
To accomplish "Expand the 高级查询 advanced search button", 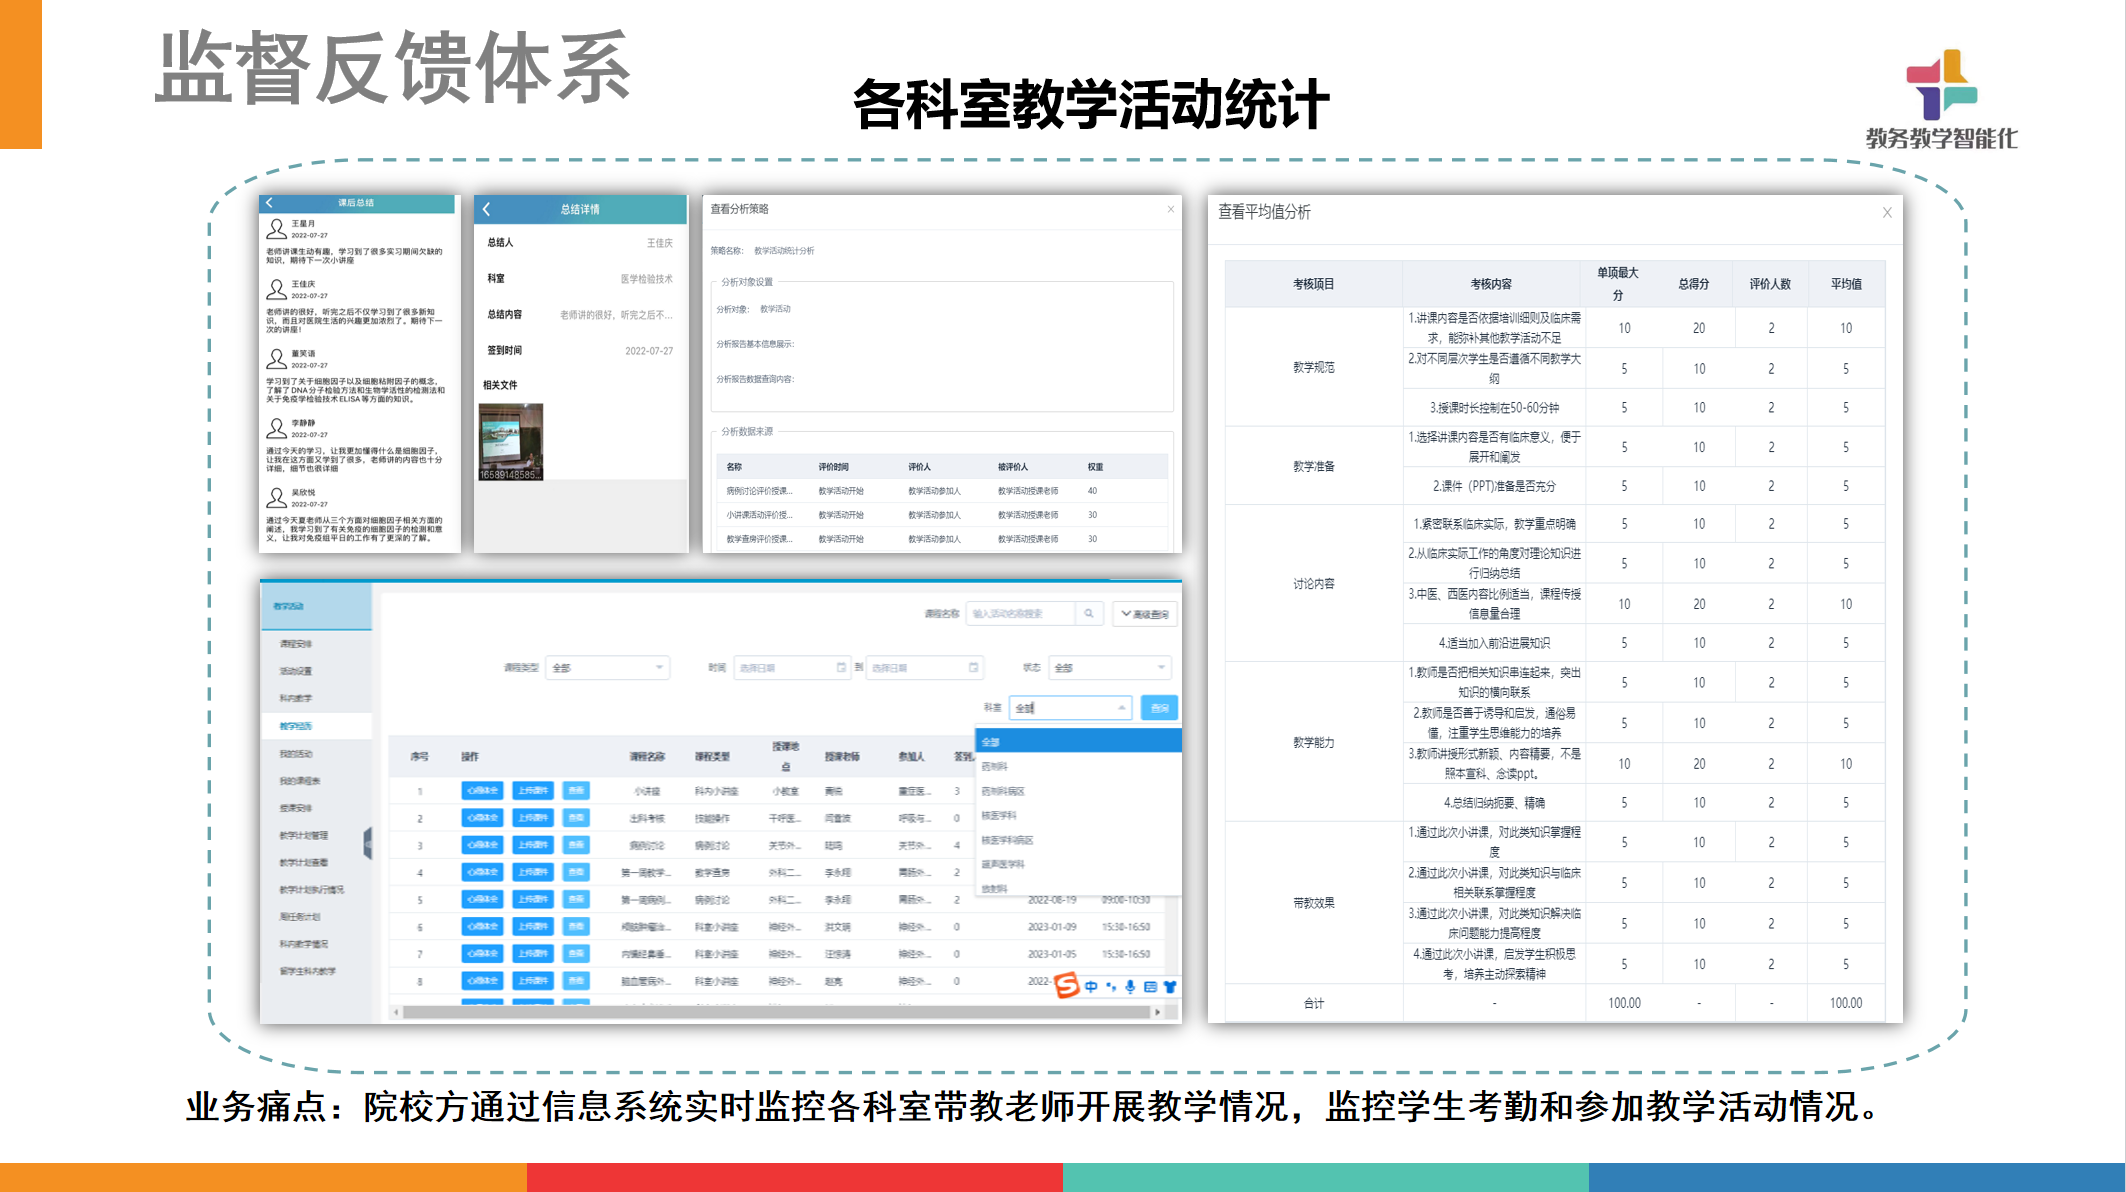I will click(x=1145, y=614).
